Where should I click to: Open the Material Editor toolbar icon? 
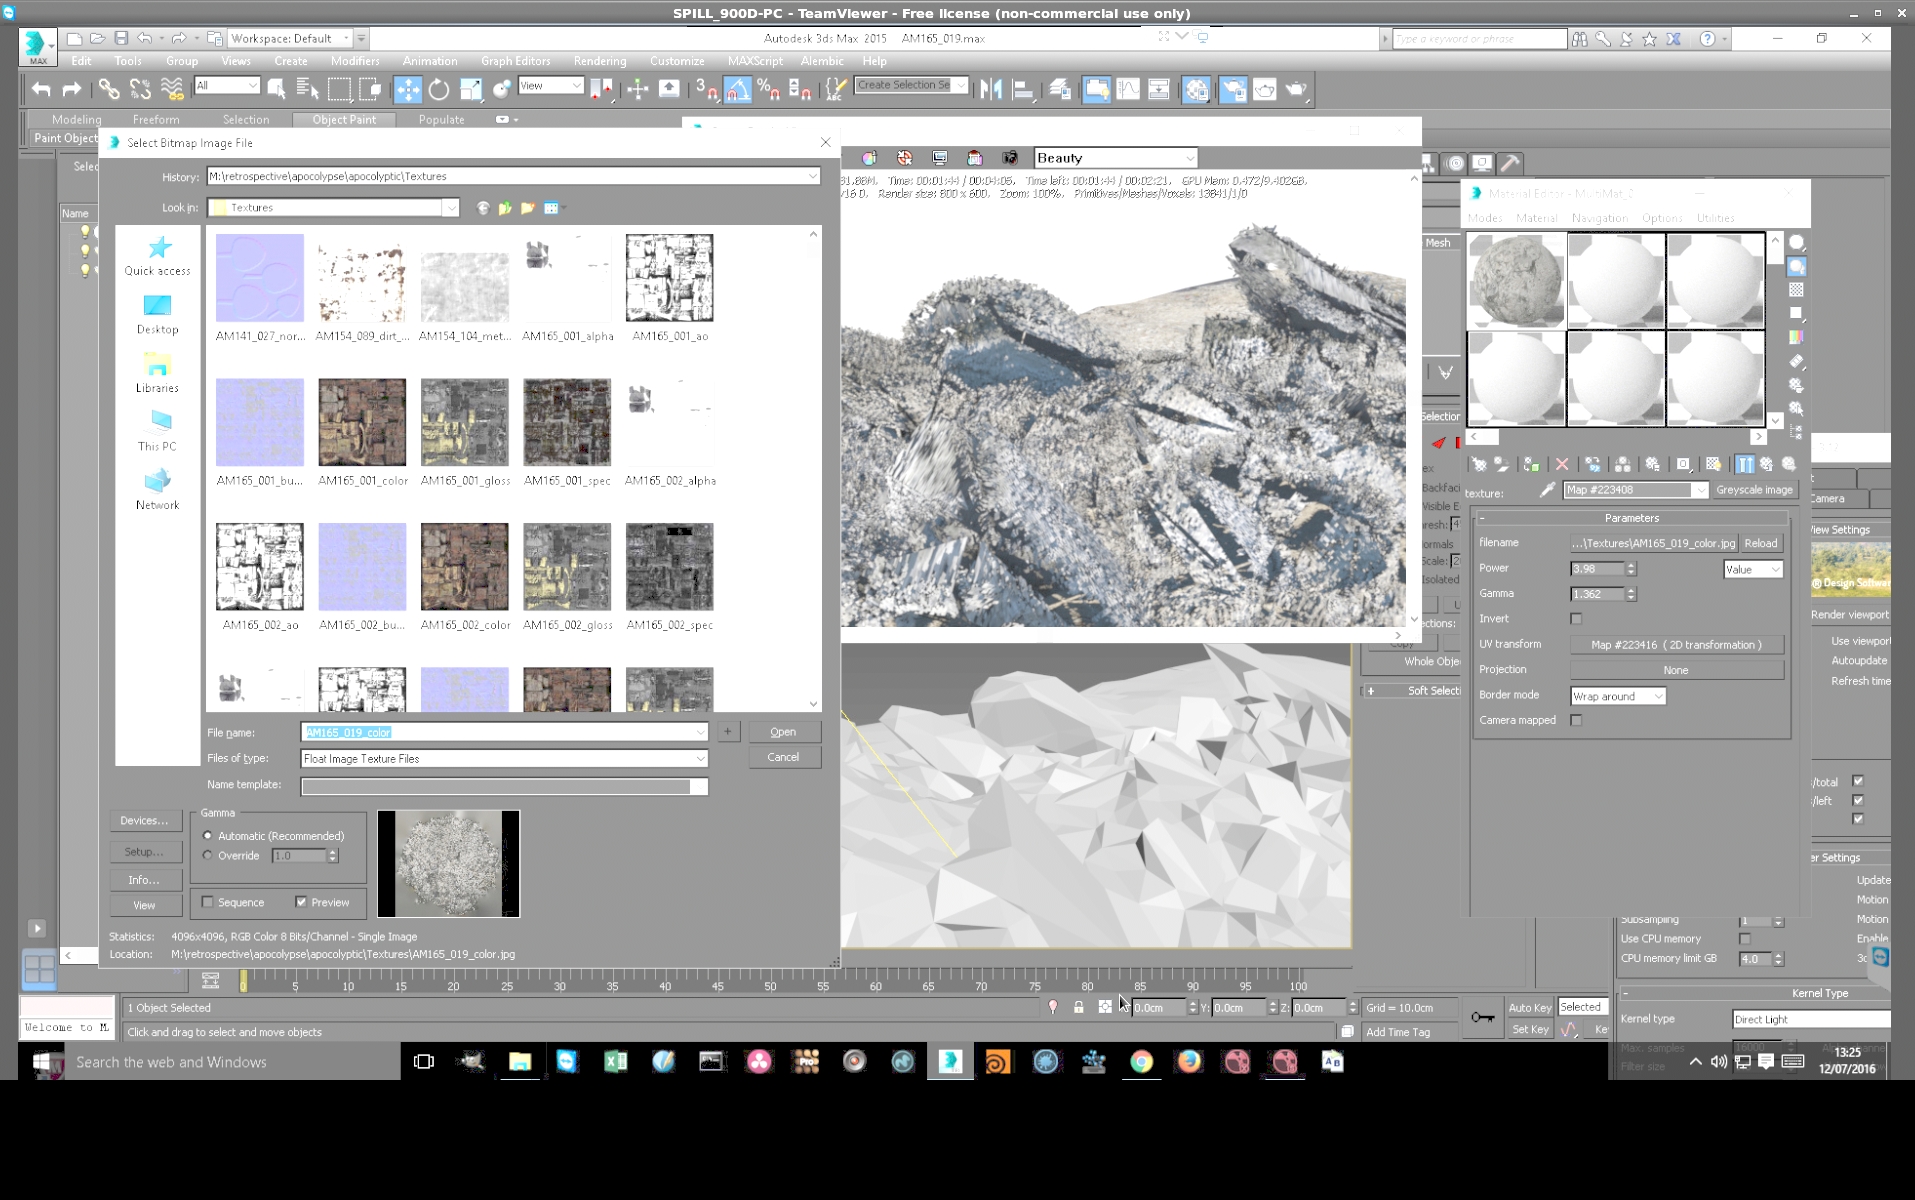[x=1196, y=90]
